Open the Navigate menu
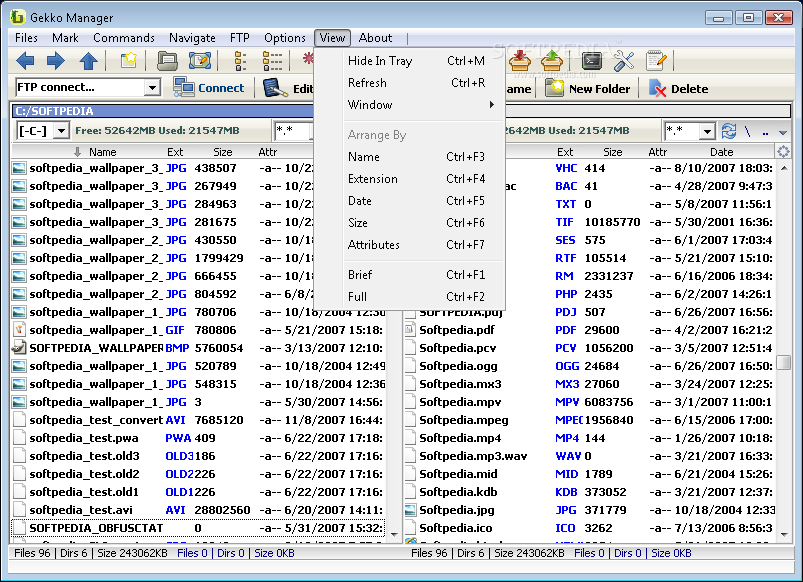This screenshot has width=803, height=582. click(192, 38)
